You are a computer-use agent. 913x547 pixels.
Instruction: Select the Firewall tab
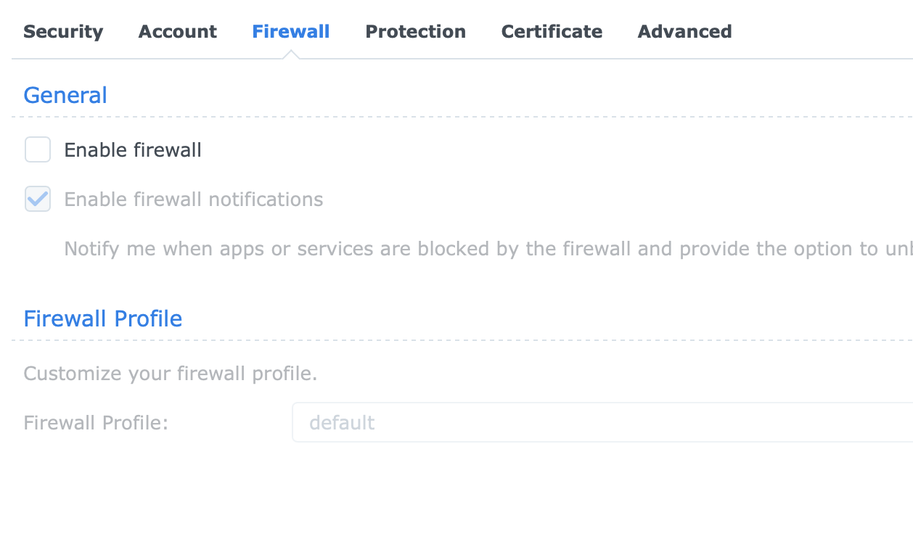291,32
